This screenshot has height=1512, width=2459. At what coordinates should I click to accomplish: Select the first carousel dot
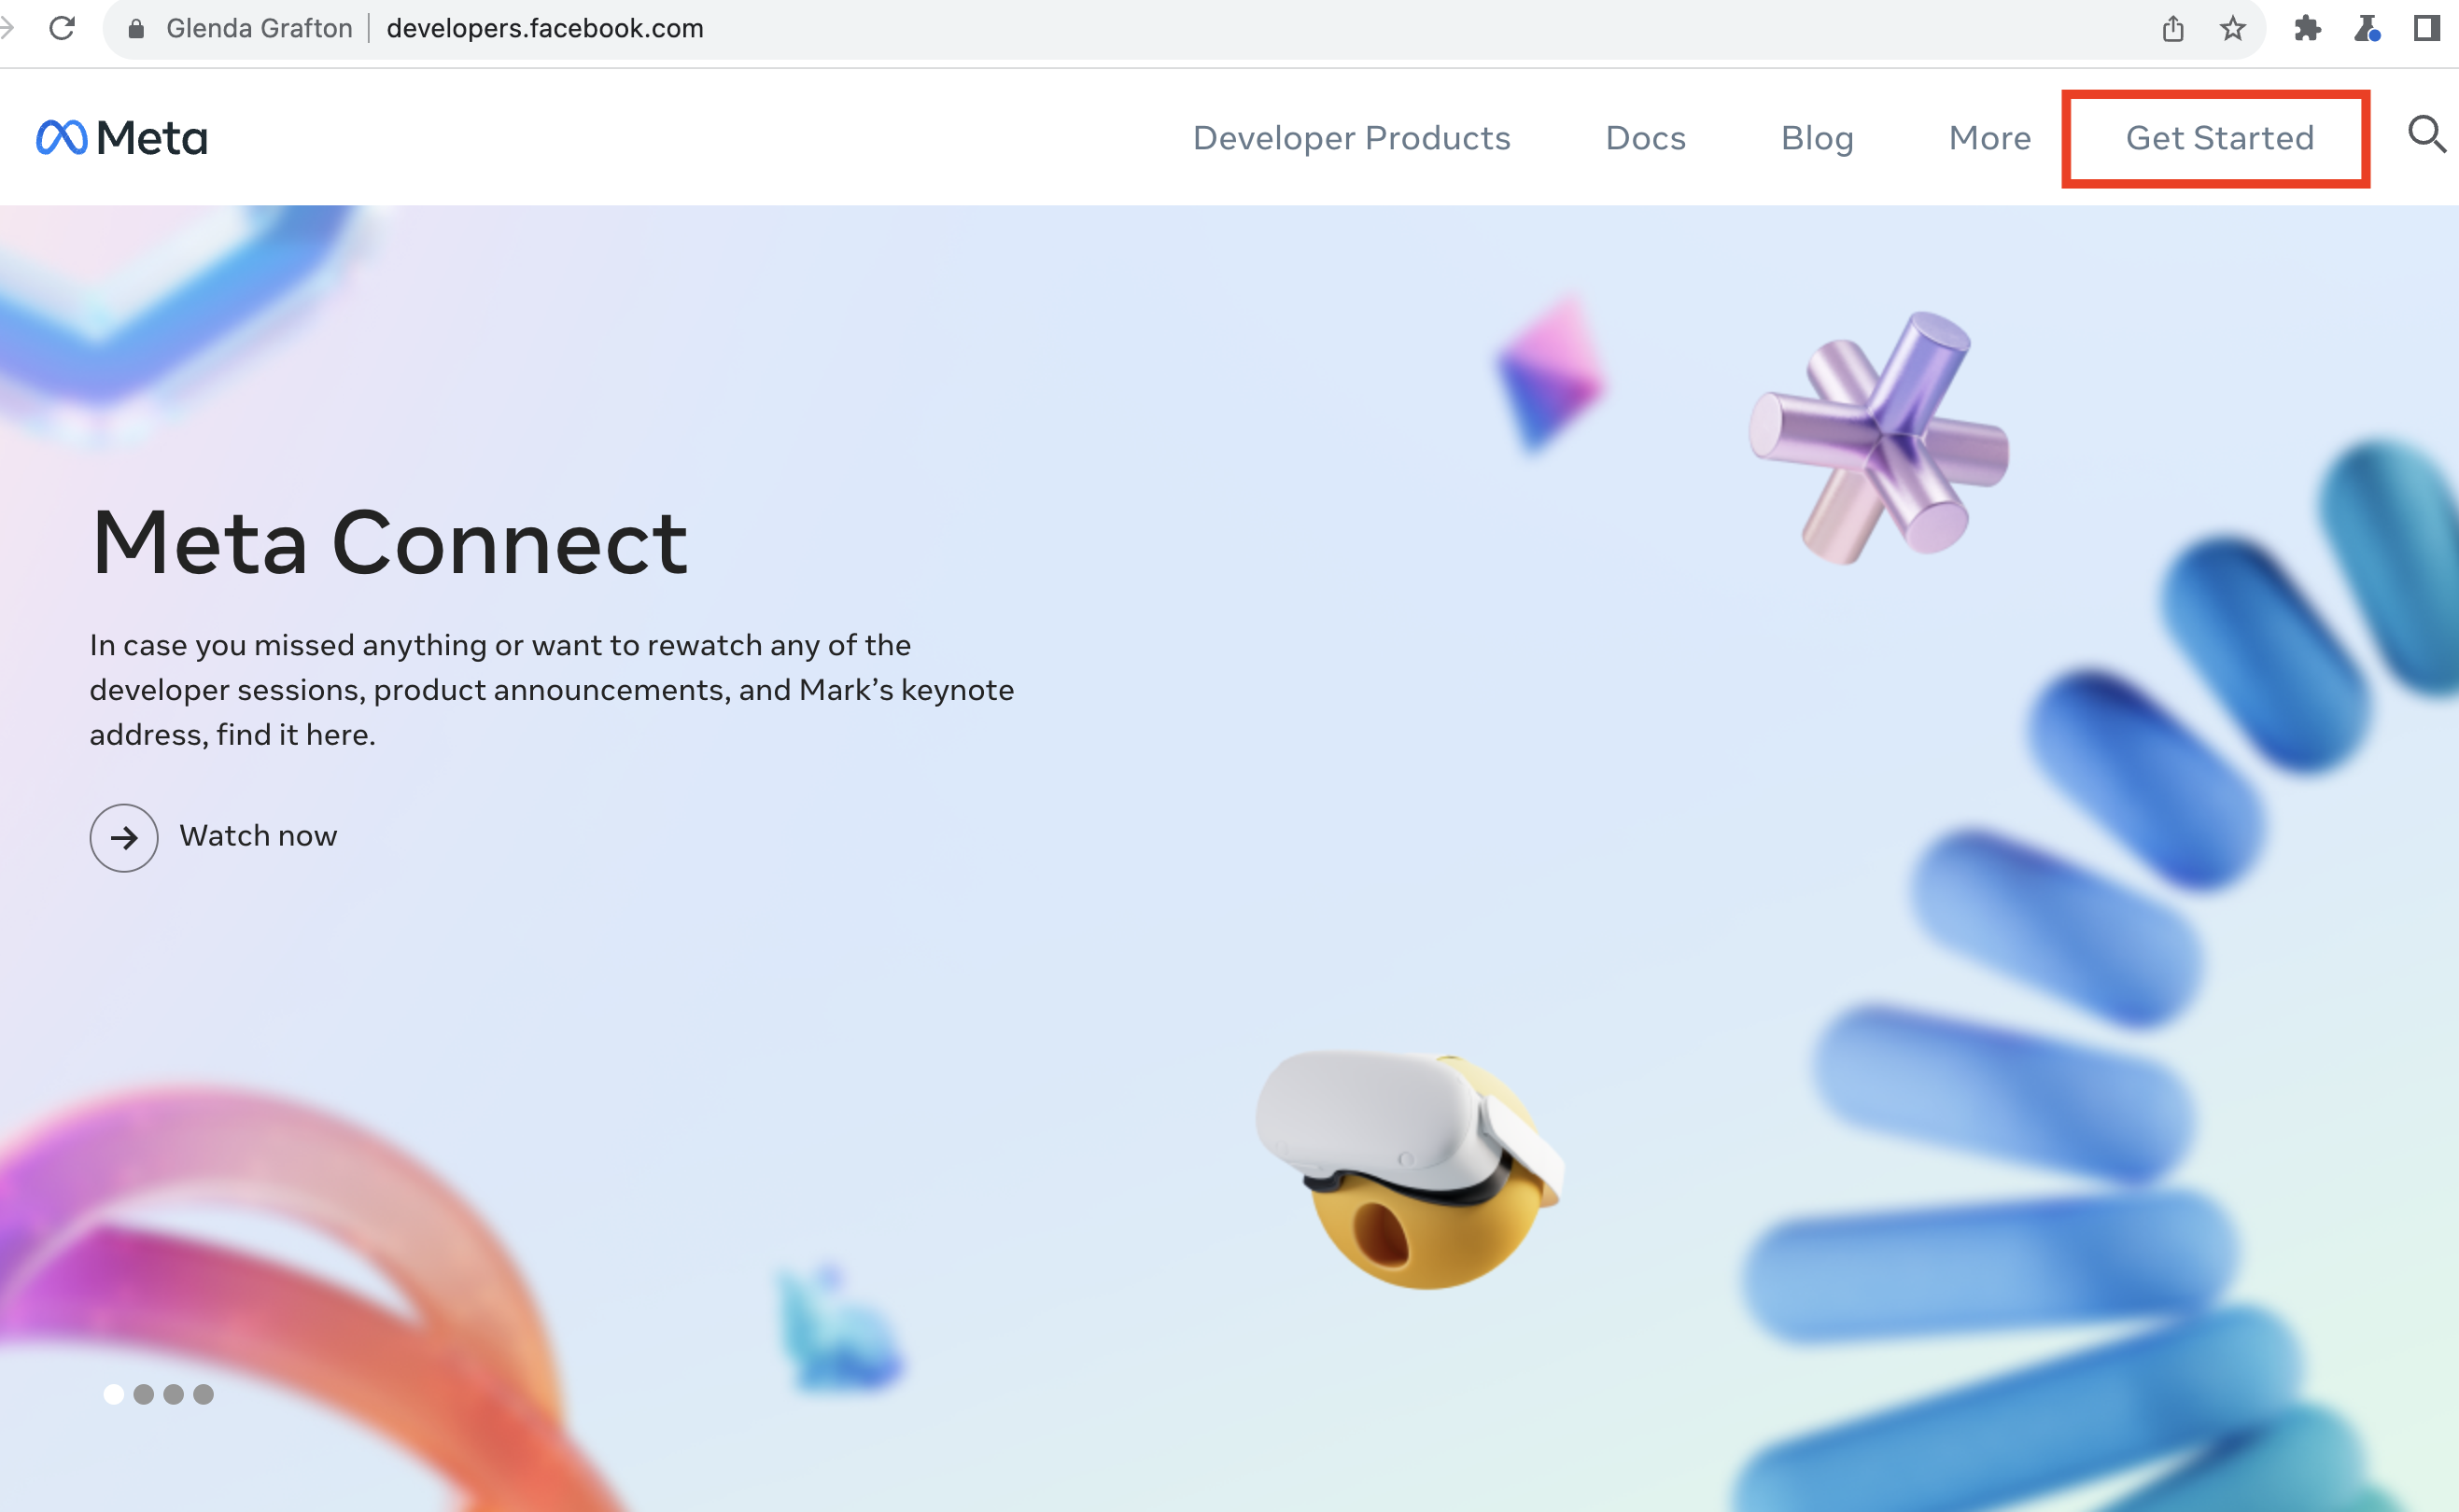click(x=114, y=1394)
